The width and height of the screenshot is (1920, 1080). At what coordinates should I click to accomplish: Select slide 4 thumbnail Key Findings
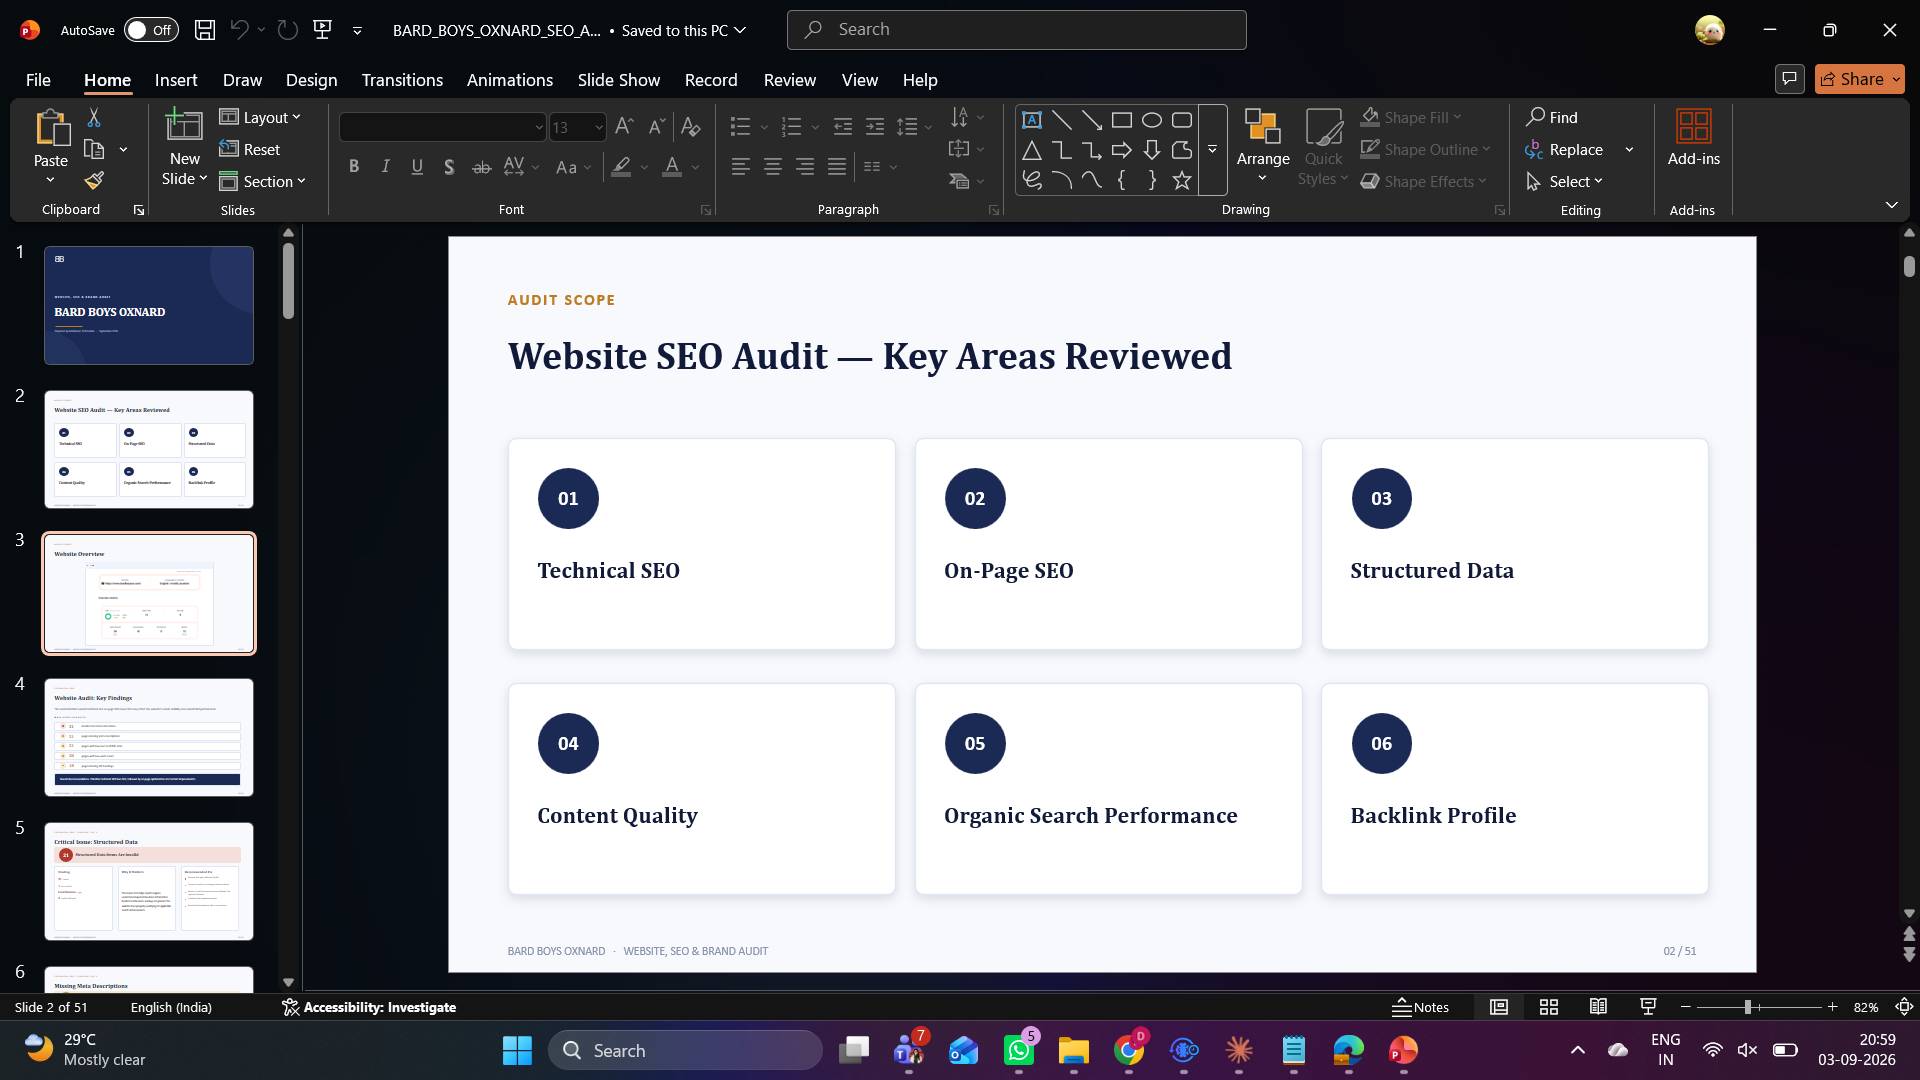pos(149,738)
